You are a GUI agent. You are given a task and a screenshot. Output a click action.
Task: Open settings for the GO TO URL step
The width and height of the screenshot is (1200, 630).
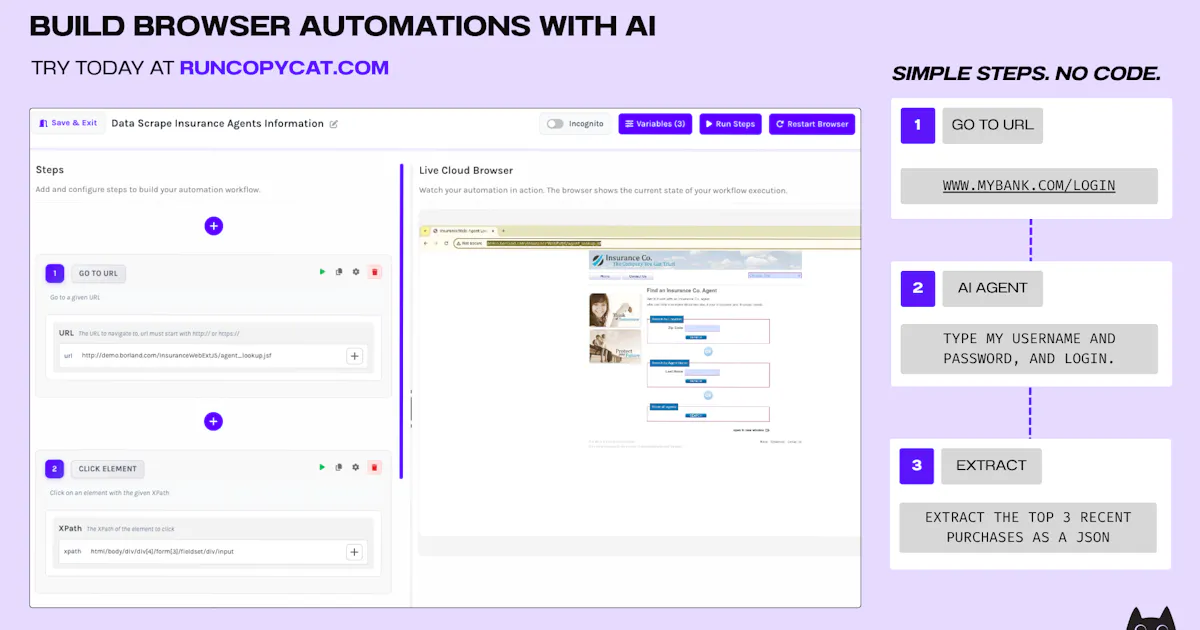(355, 272)
